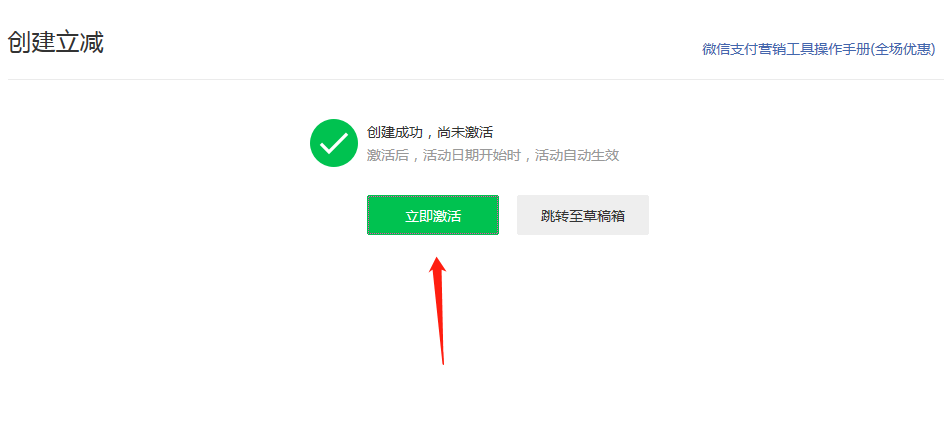Activate the promotion via 立即激活 label text
Screen dimensions: 944x447
(433, 216)
